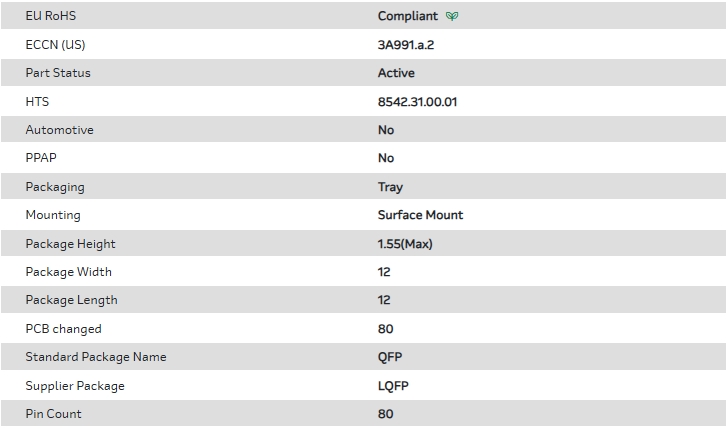
Task: Select the QFP standard package name value
Action: point(390,357)
